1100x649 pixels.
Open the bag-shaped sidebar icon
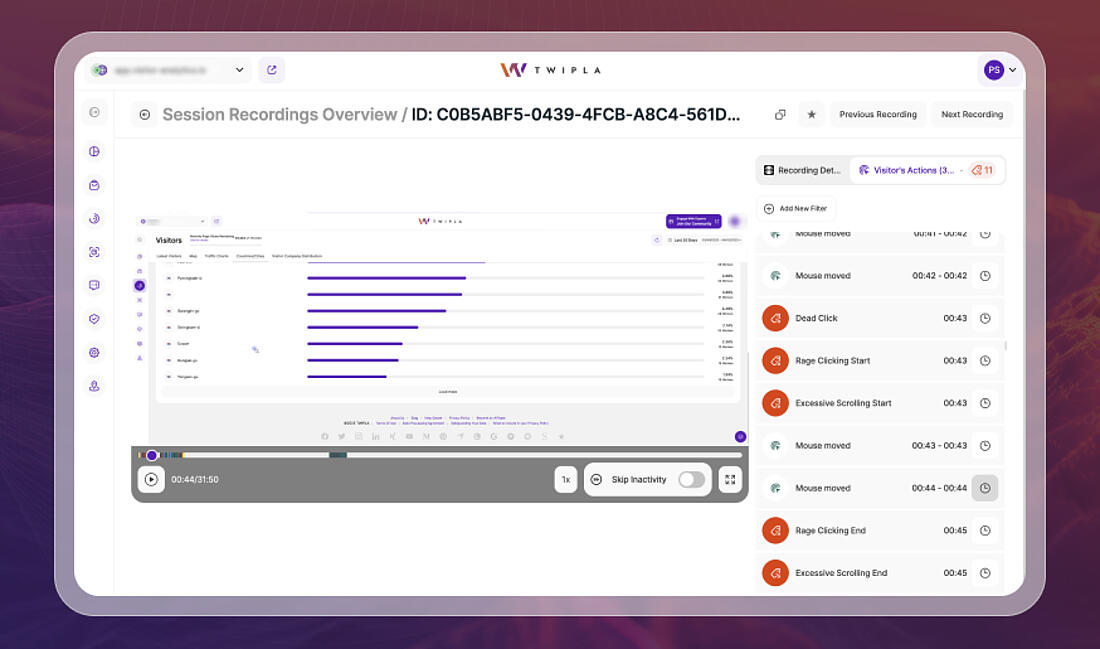coord(95,185)
